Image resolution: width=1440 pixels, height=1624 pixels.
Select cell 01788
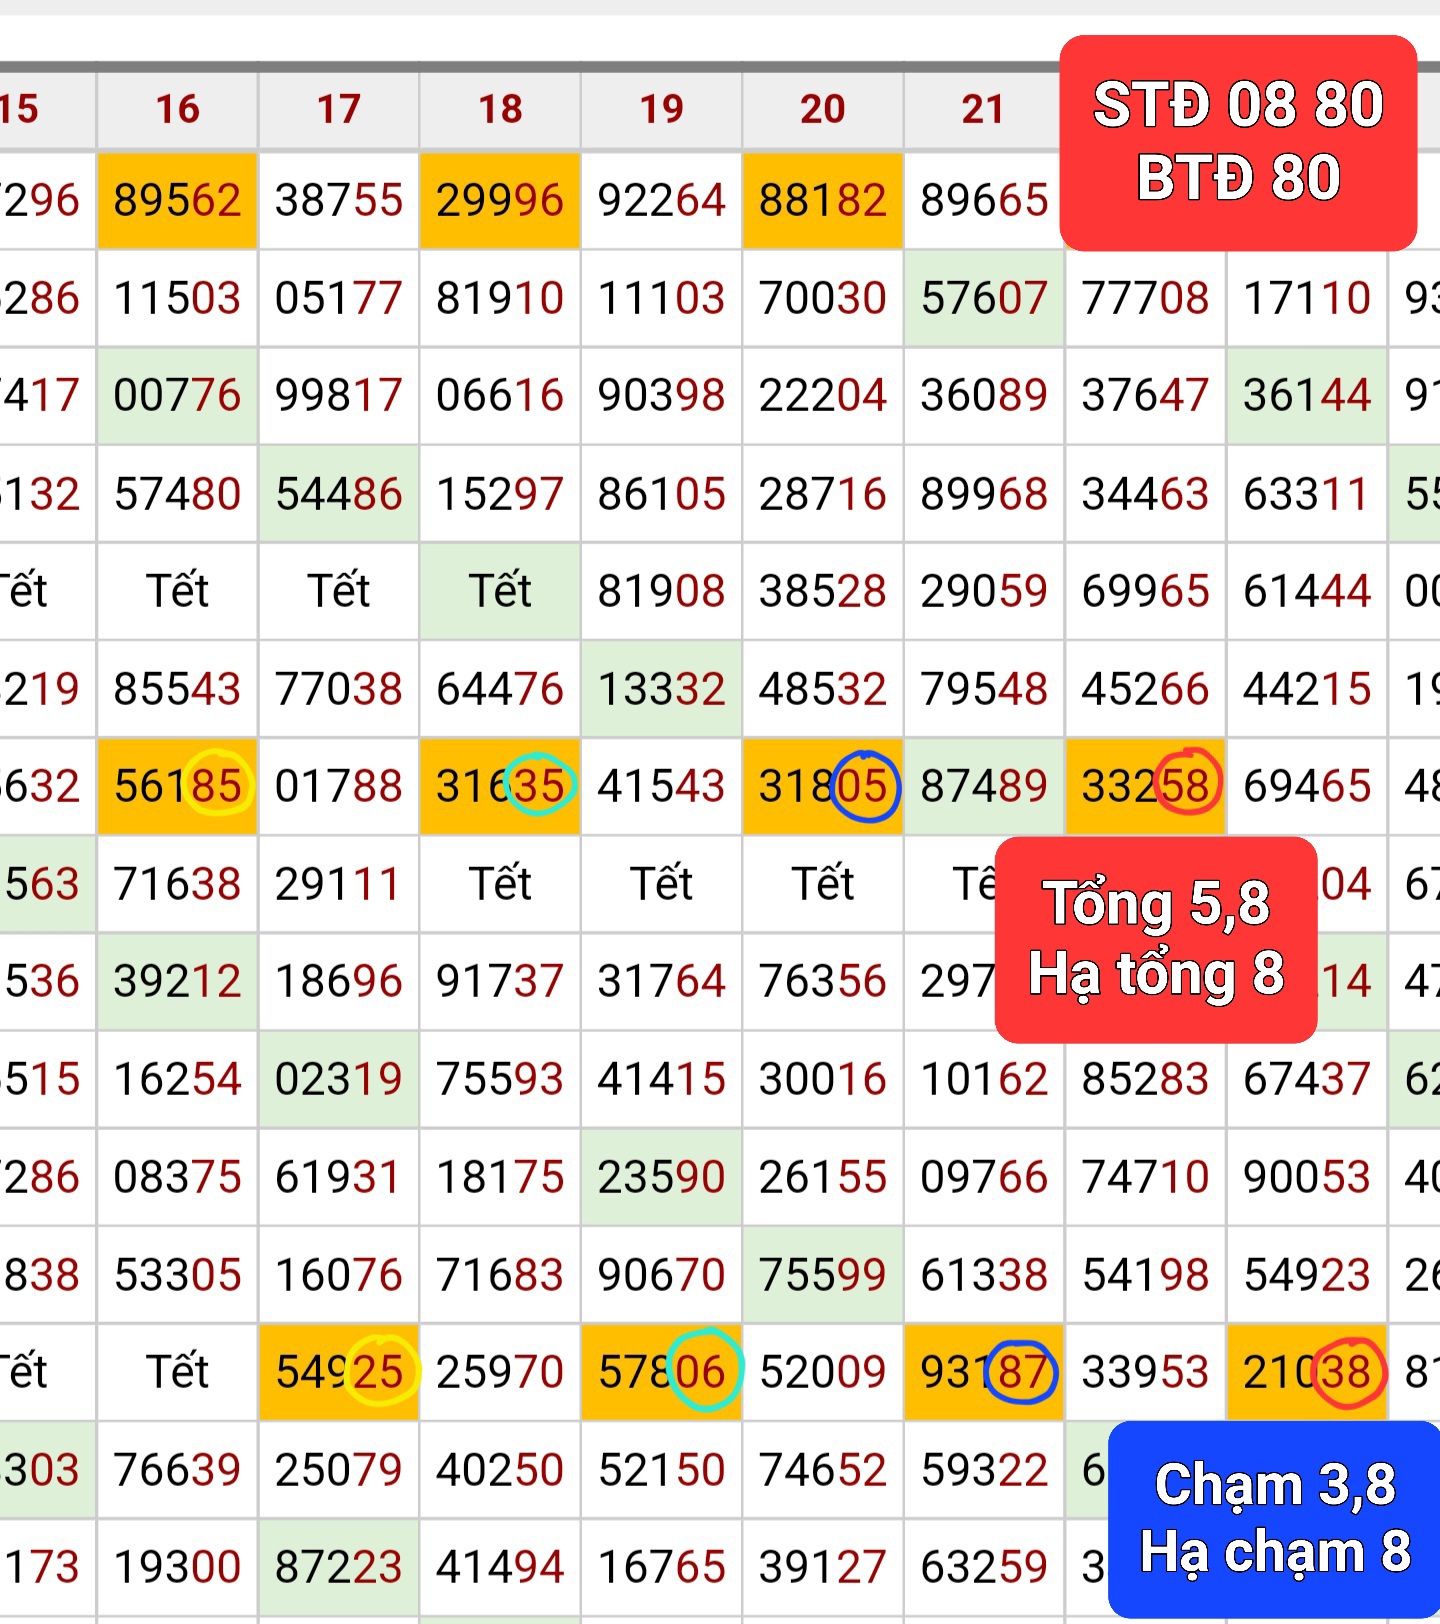[x=339, y=786]
